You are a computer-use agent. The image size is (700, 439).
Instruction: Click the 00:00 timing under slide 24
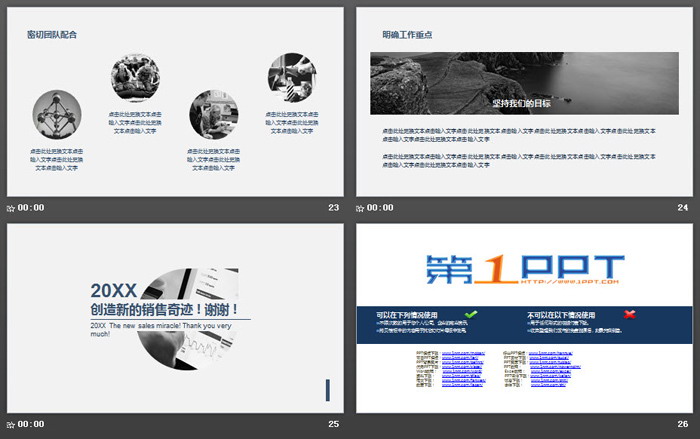pos(380,208)
